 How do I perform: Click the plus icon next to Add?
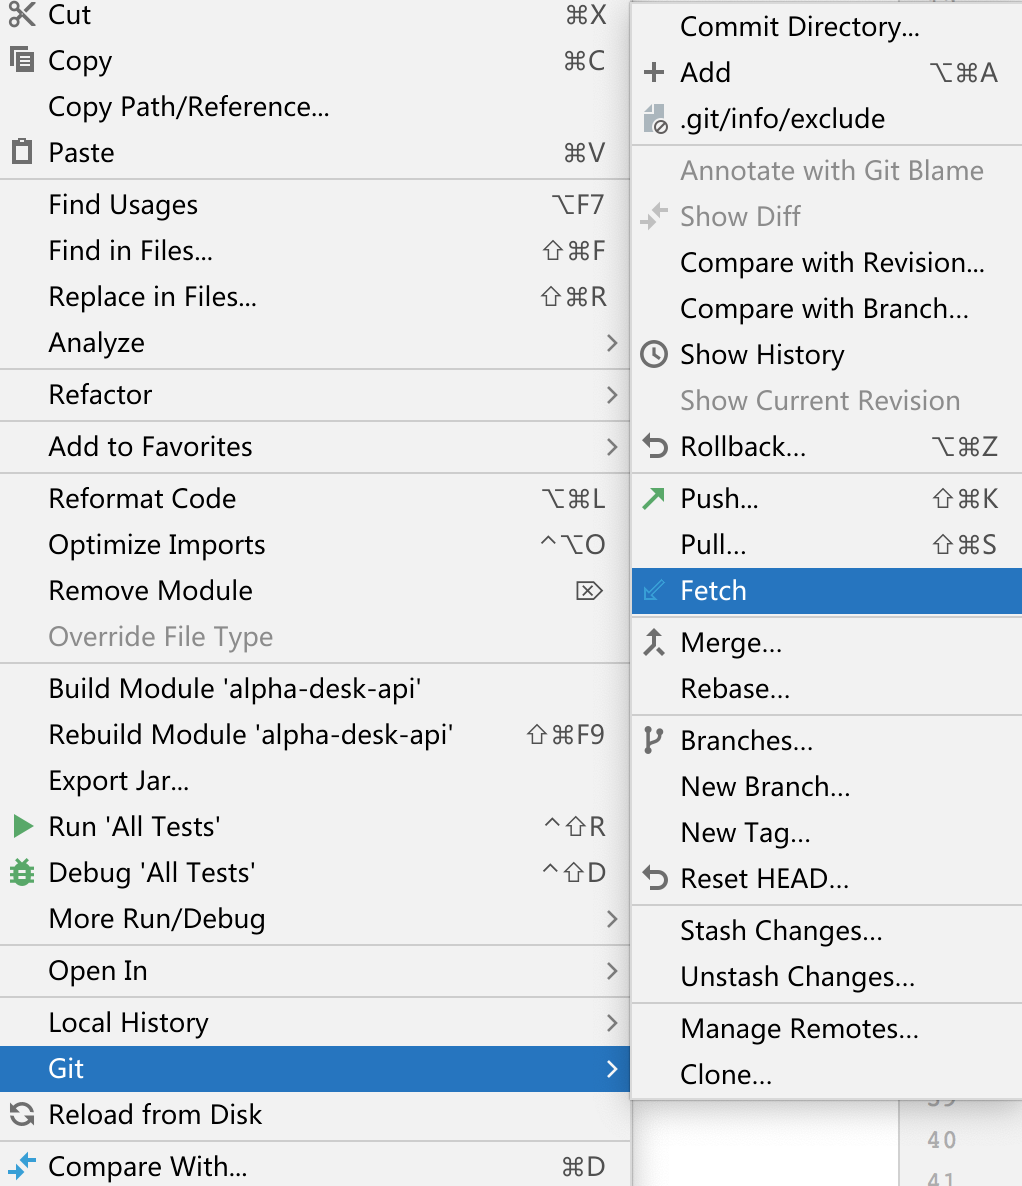pos(655,72)
